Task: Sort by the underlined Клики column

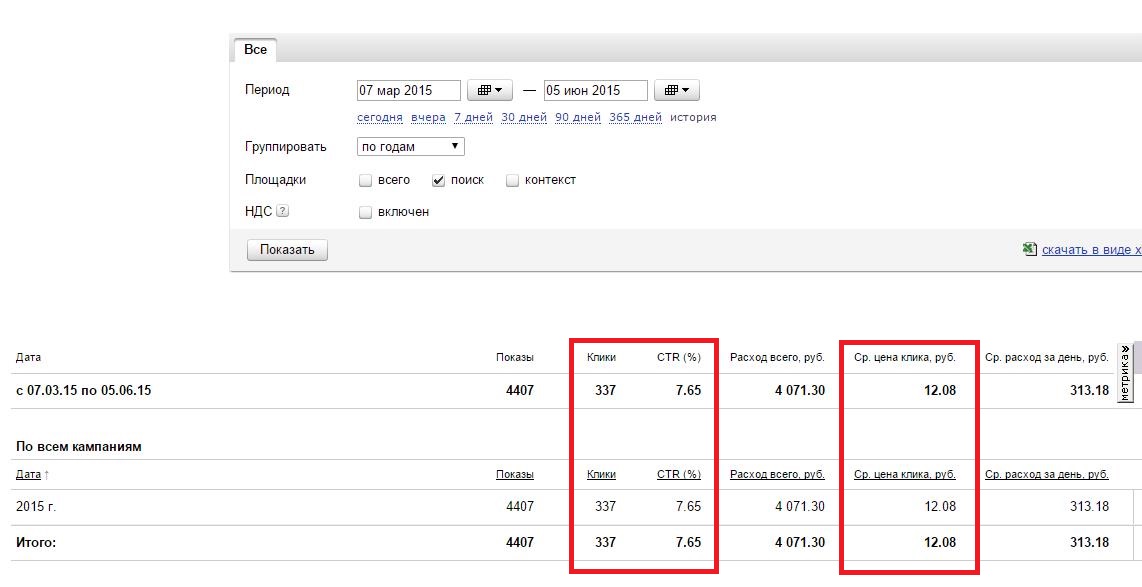Action: pos(602,474)
